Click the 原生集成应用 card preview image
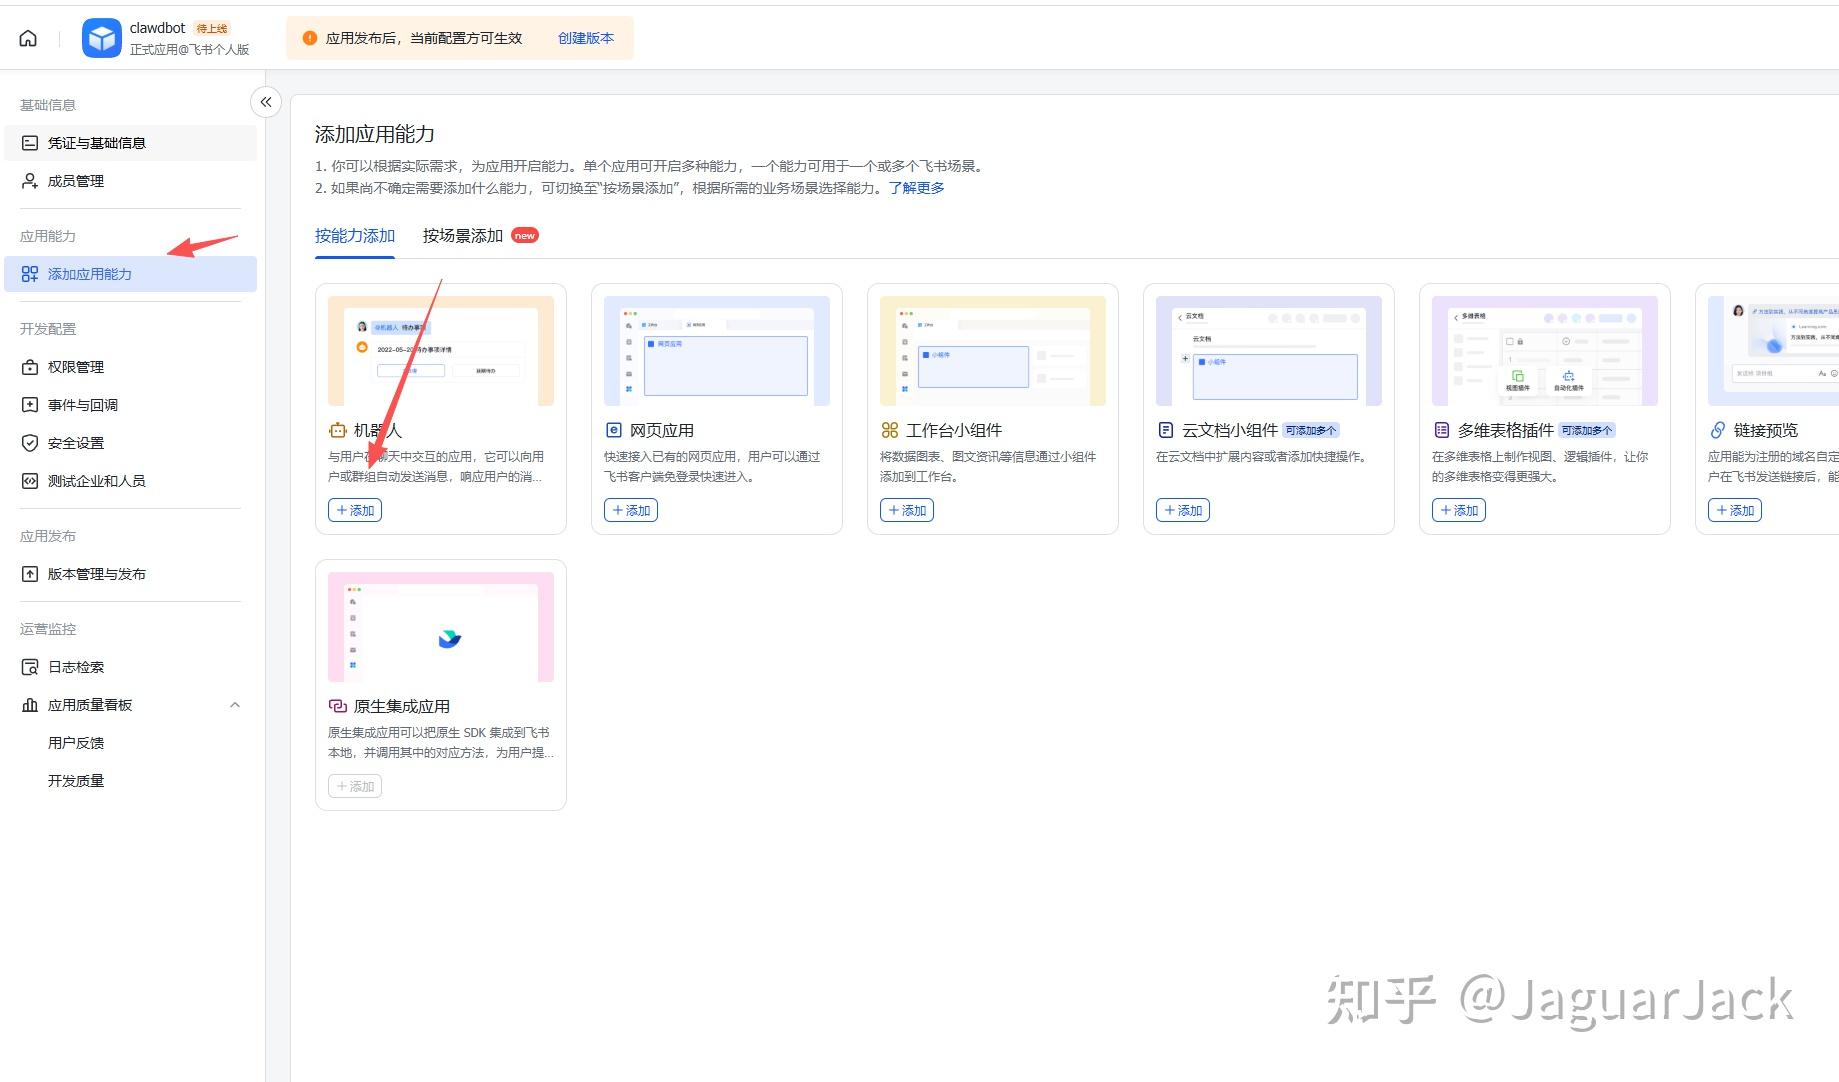 441,627
